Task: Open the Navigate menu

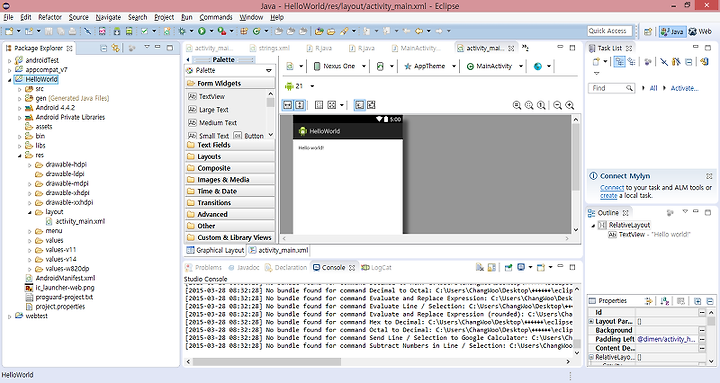Action: pos(108,17)
